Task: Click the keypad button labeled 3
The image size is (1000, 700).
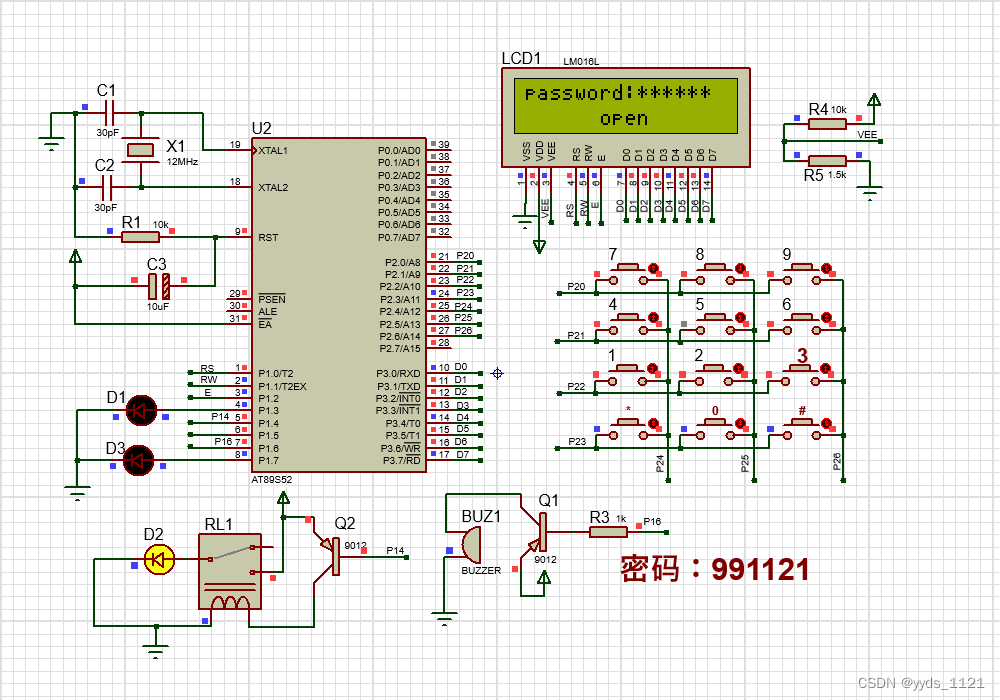Action: 802,374
